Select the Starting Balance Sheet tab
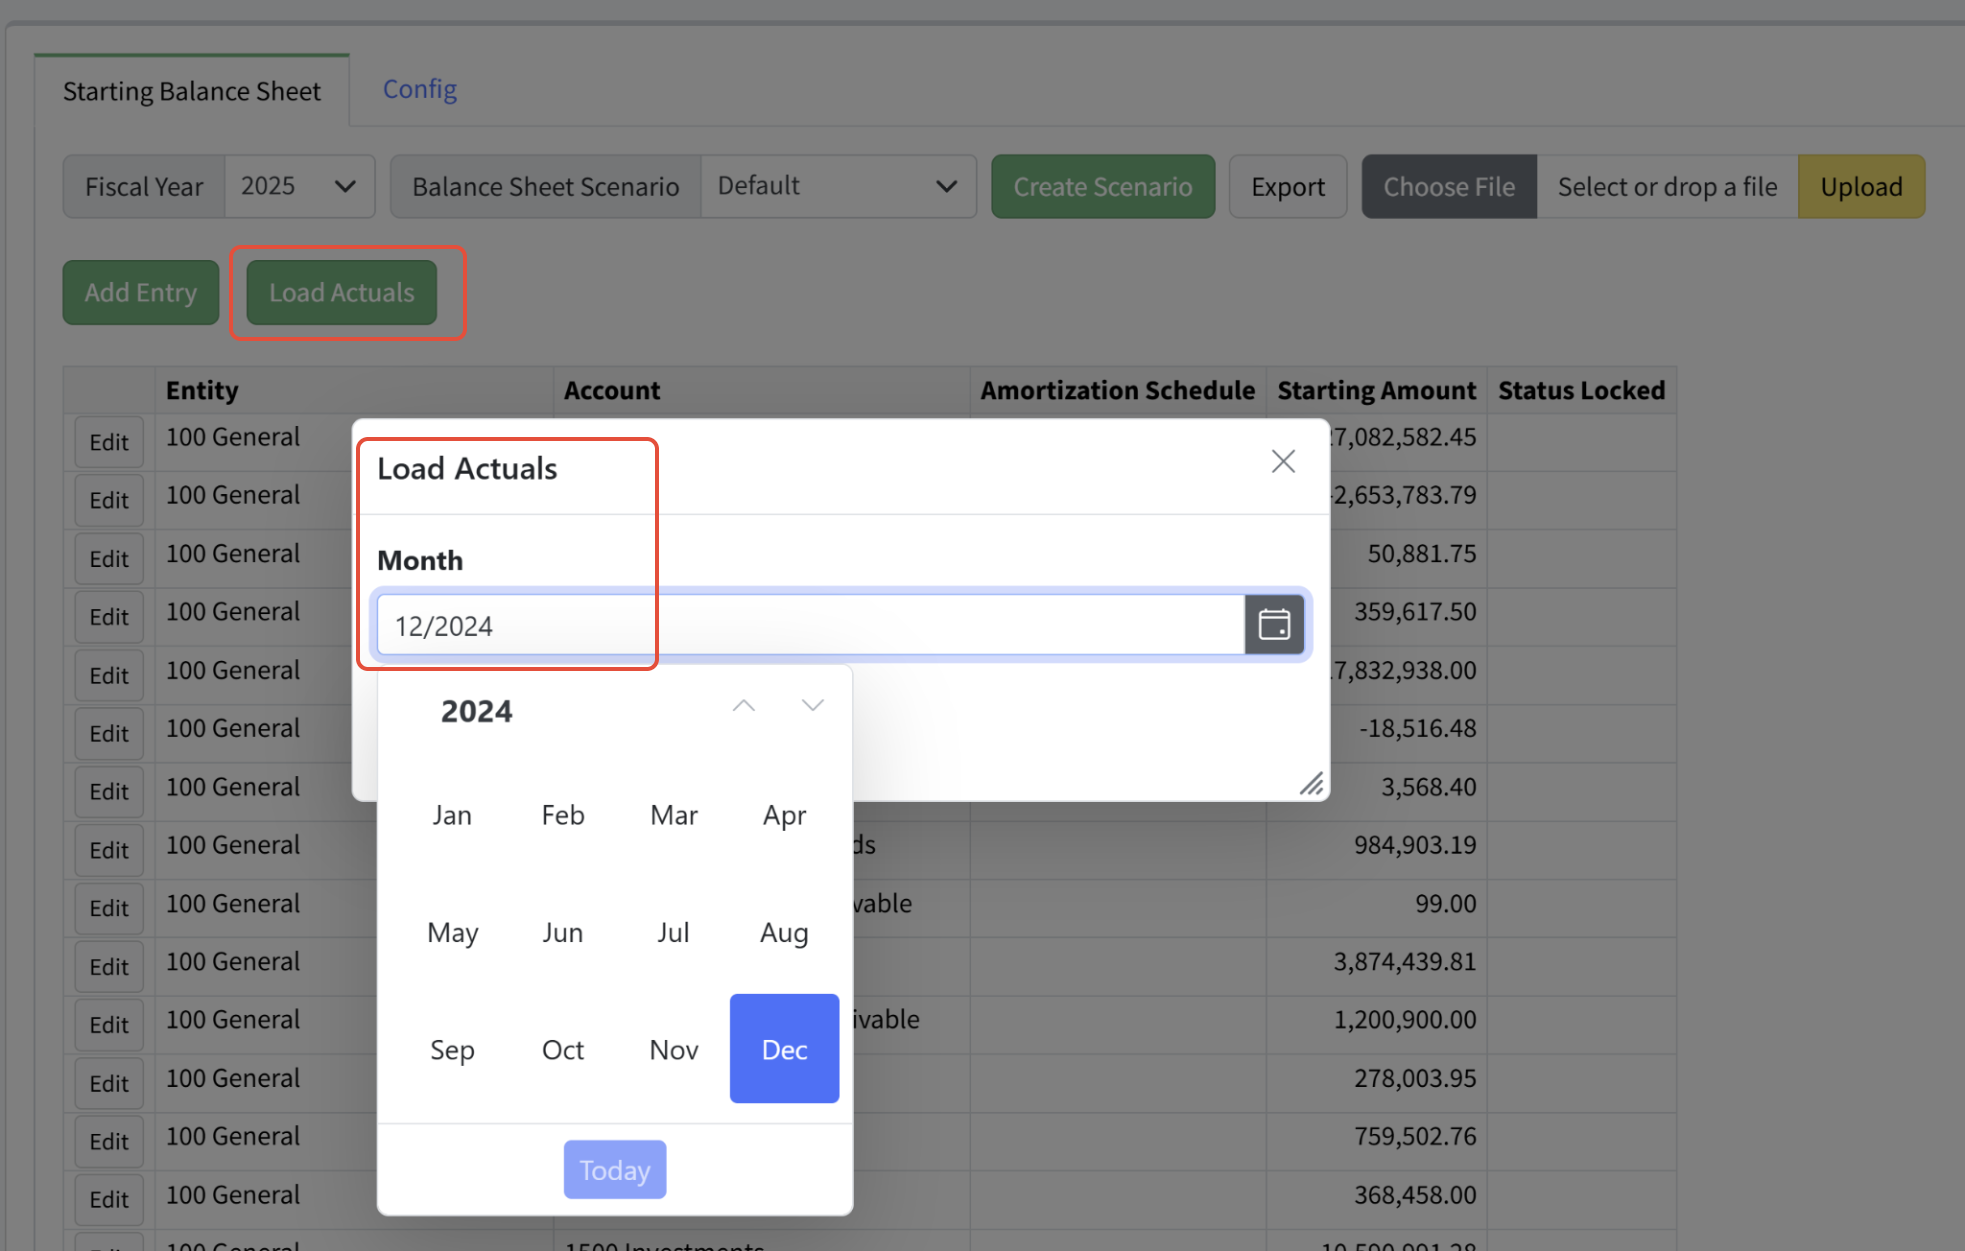Screen dimensions: 1965x1251 tap(192, 92)
